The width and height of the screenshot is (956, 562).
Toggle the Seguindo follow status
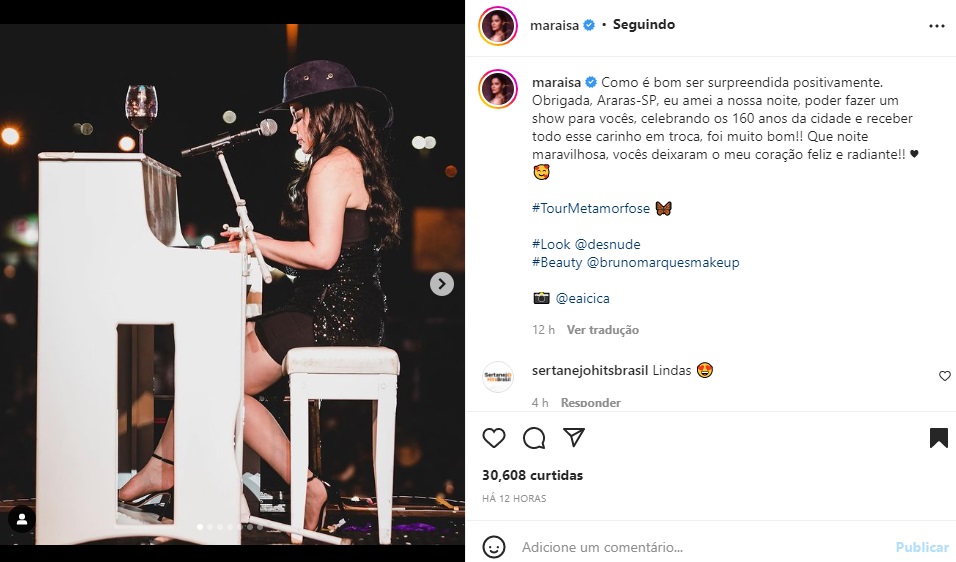pos(643,25)
